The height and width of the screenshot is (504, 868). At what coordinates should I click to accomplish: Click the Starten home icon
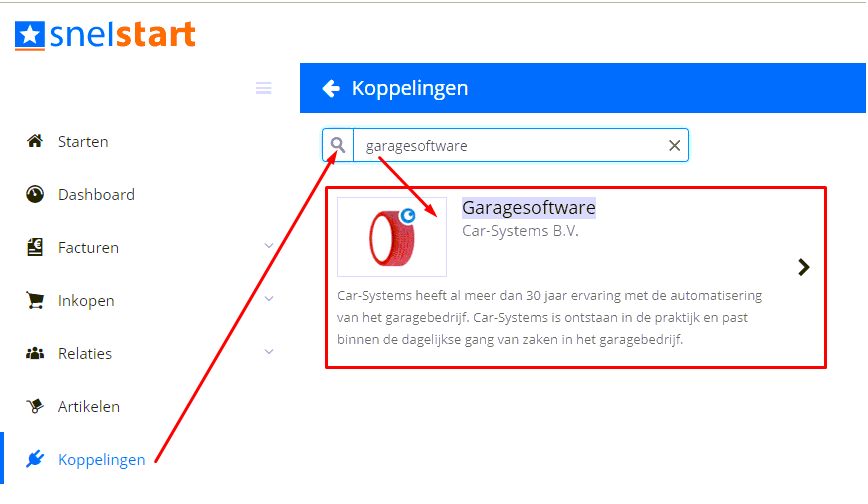(x=35, y=141)
